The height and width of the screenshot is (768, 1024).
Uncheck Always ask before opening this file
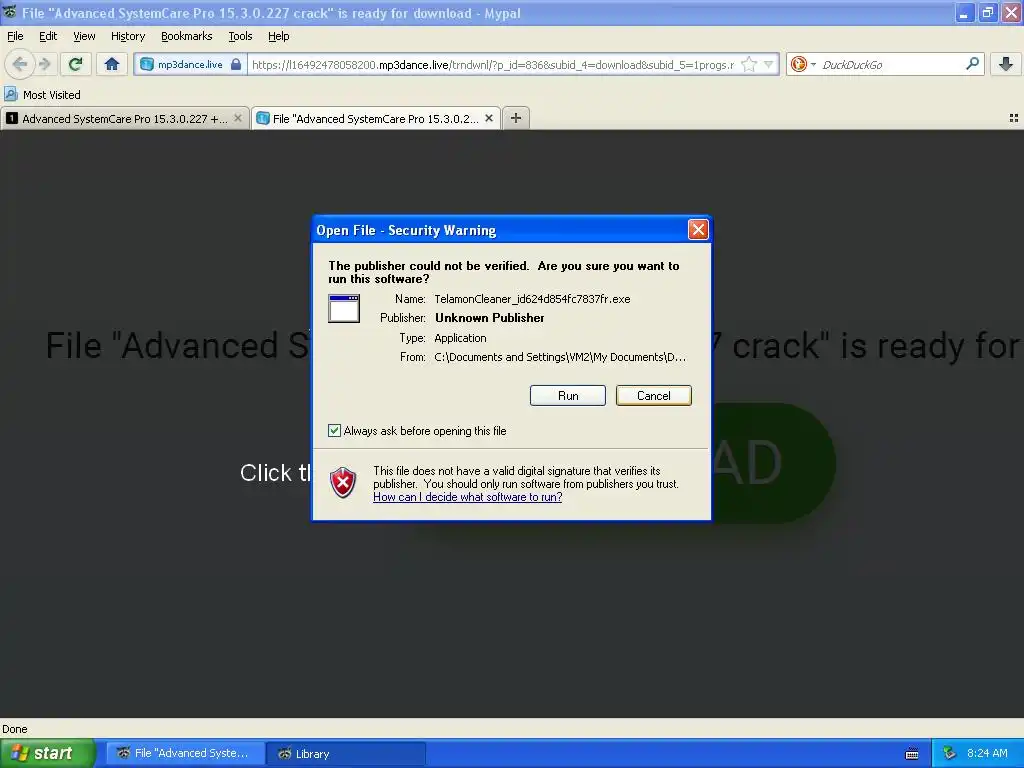(334, 430)
